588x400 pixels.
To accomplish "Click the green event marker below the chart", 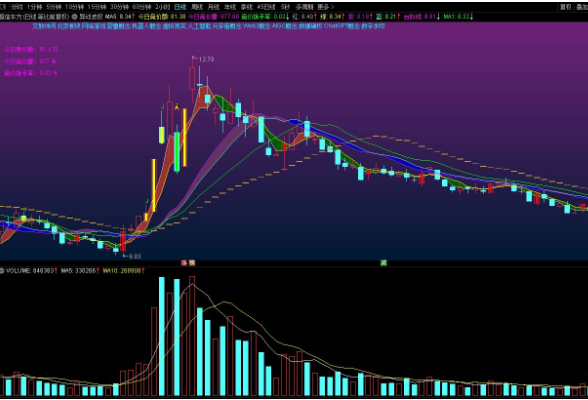I will click(x=383, y=263).
